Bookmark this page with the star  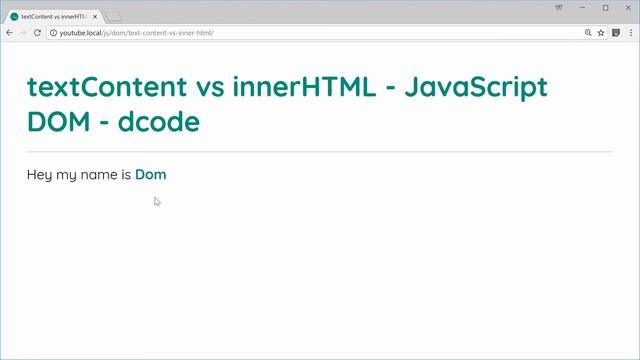point(601,33)
